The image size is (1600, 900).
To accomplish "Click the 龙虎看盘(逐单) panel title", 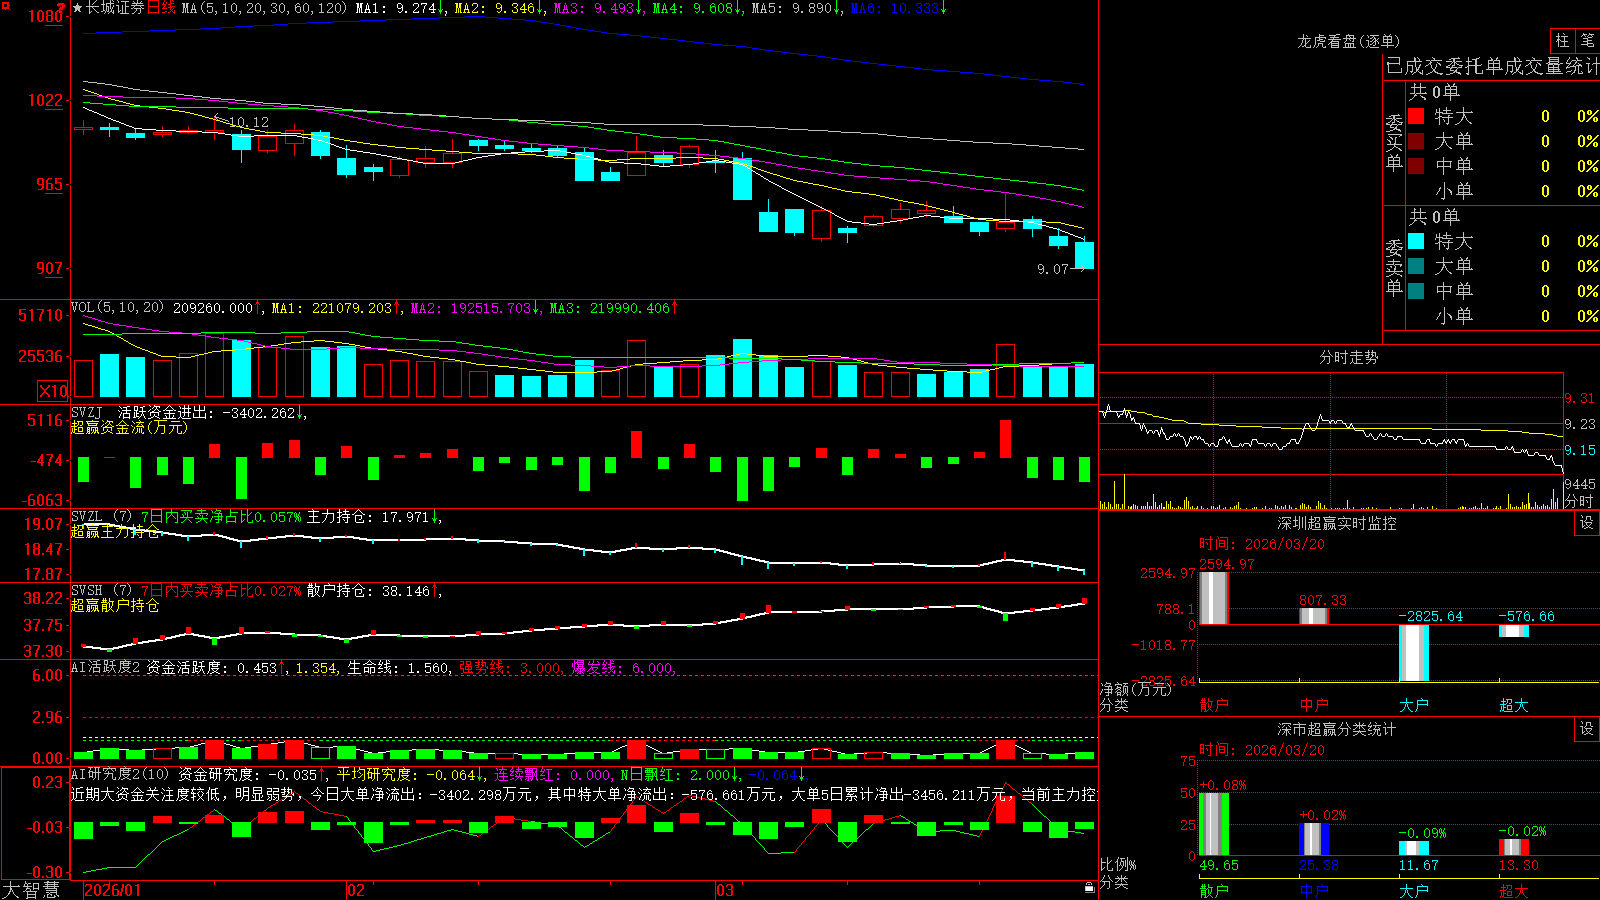I will [1348, 41].
